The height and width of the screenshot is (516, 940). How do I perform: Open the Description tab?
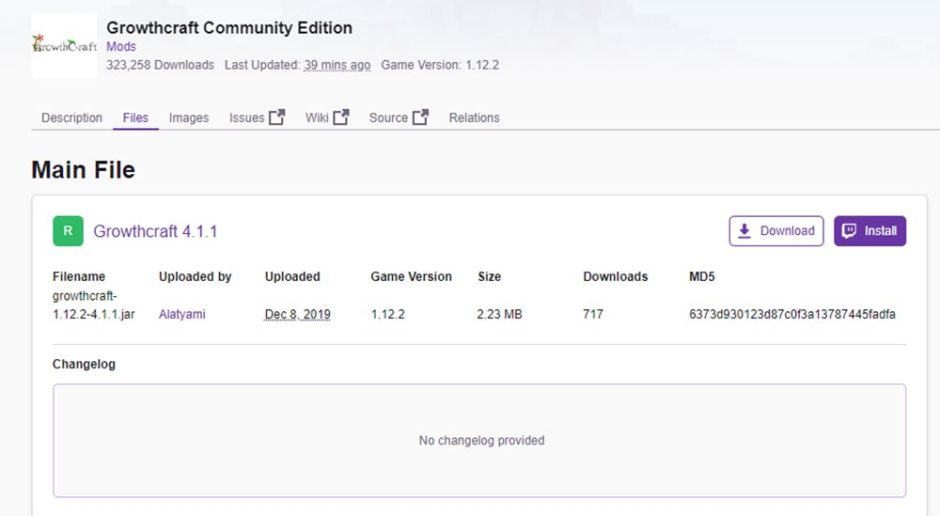[72, 118]
